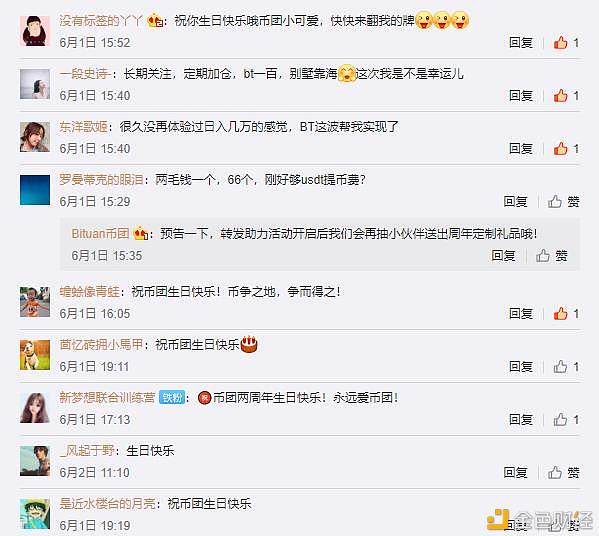Like 亩亿砖拥小馬甲's birthday cake comment
Image resolution: width=599 pixels, height=536 pixels.
(566, 367)
